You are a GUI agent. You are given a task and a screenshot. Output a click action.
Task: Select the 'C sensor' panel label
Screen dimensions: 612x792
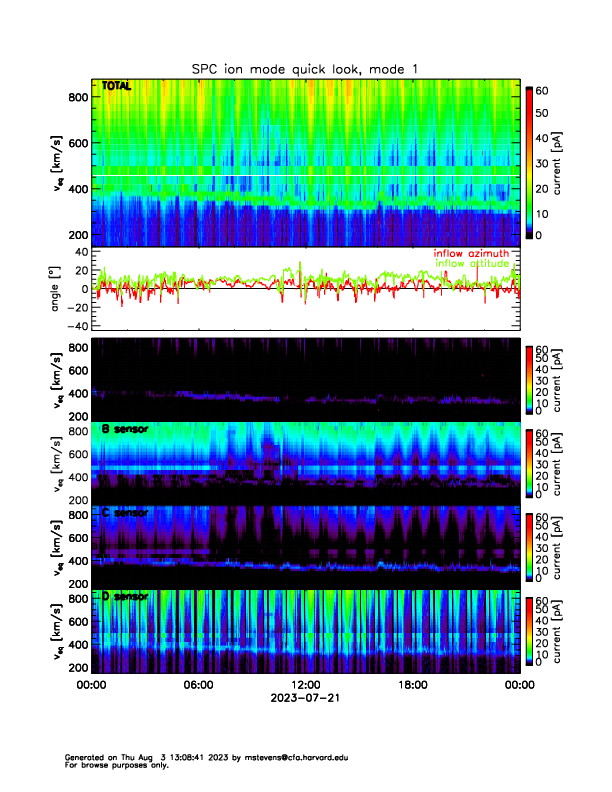click(124, 512)
